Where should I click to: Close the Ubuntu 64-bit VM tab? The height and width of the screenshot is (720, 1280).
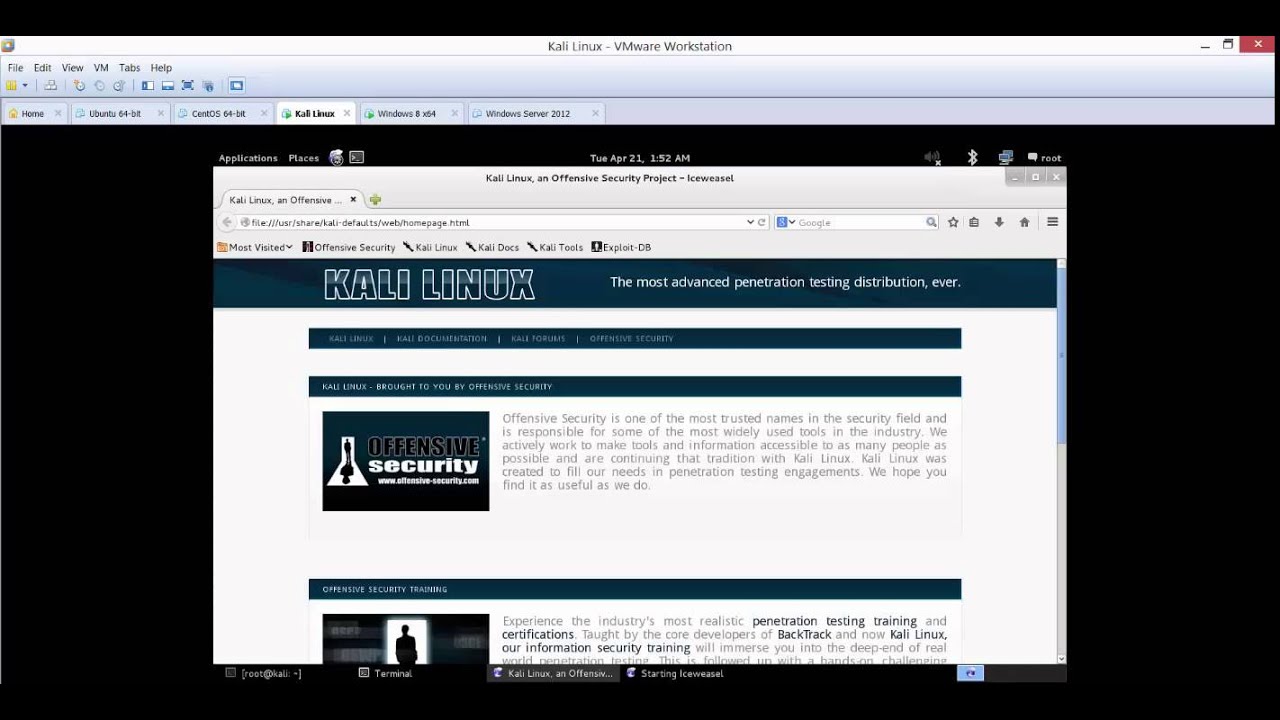(160, 114)
